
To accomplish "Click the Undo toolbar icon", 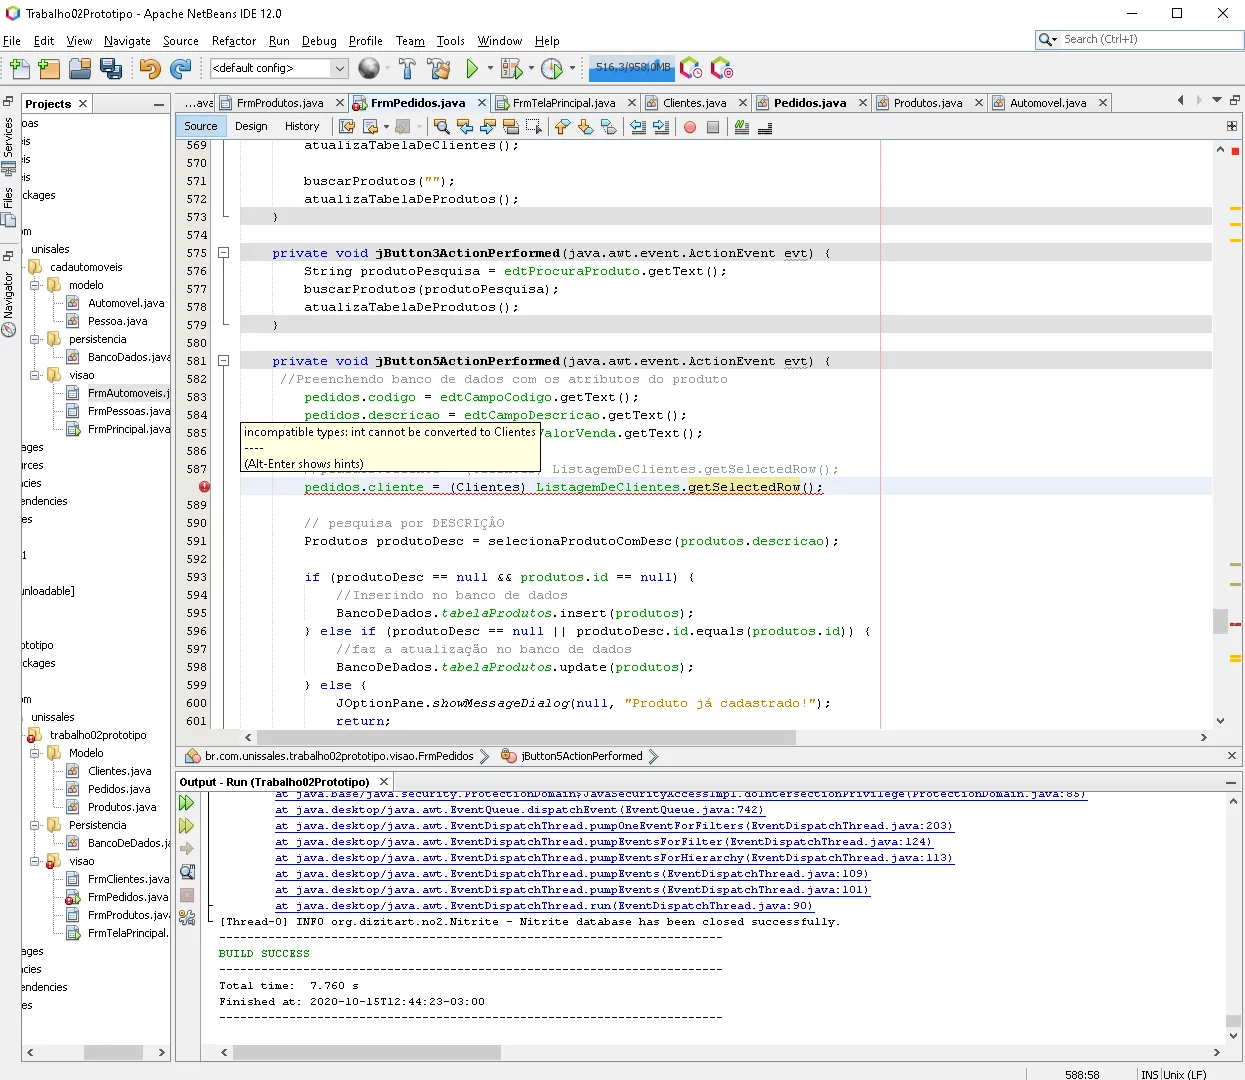I will coord(150,69).
